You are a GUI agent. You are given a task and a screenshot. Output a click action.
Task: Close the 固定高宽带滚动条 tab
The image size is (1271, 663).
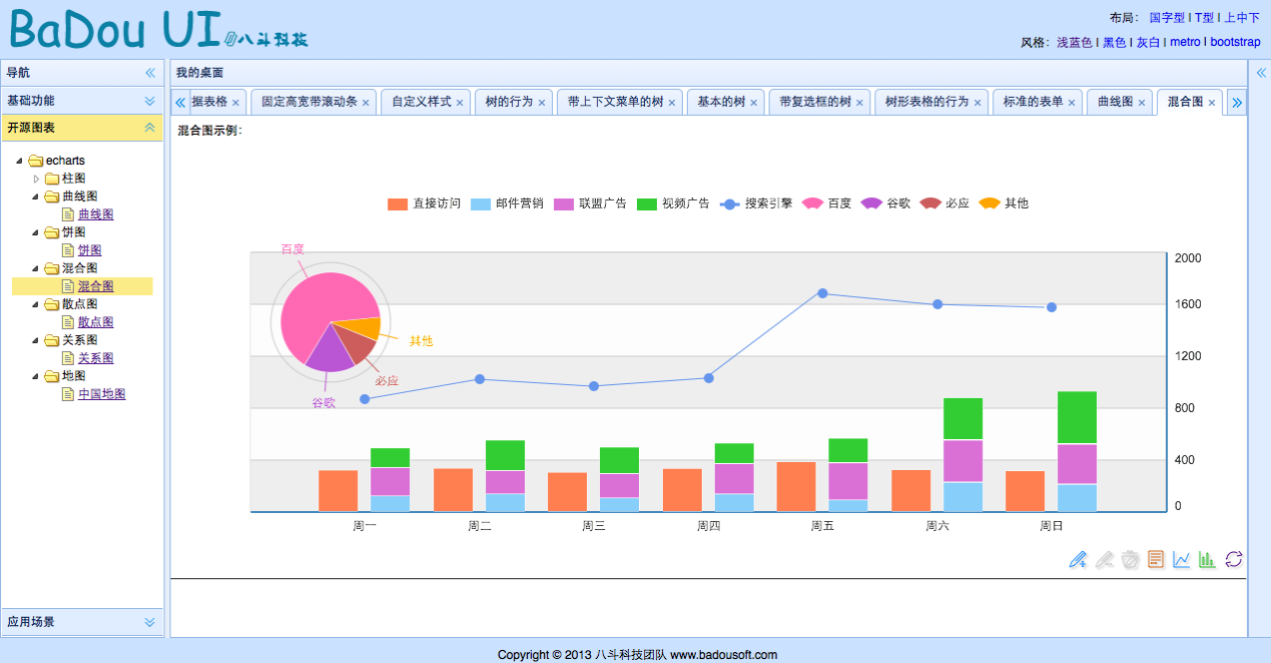[366, 103]
